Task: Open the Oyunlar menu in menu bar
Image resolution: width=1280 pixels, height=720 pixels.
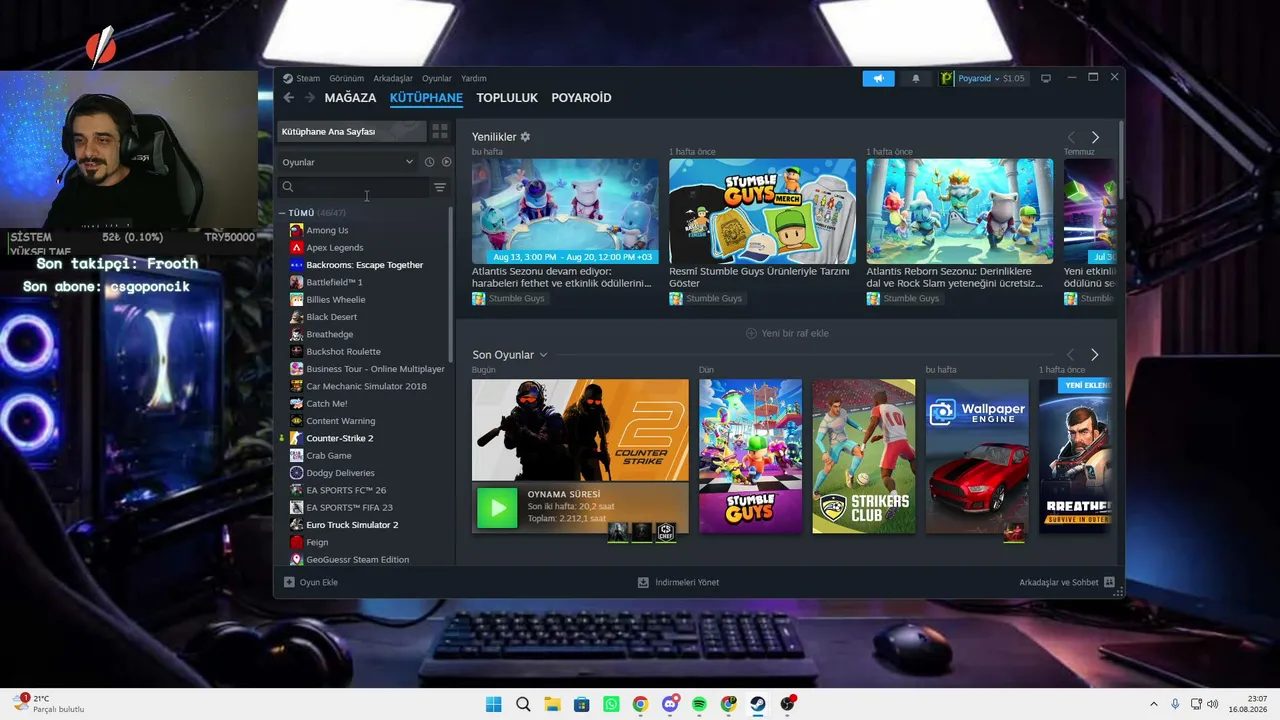Action: pyautogui.click(x=437, y=78)
